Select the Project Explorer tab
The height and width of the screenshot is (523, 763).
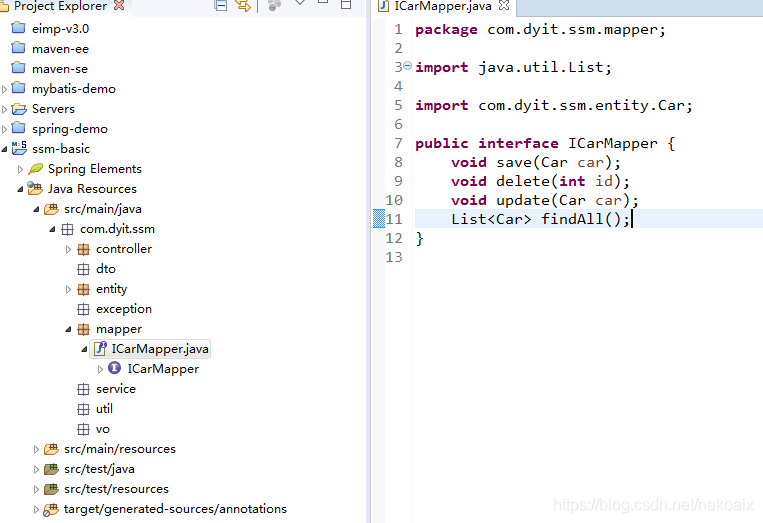(x=60, y=6)
